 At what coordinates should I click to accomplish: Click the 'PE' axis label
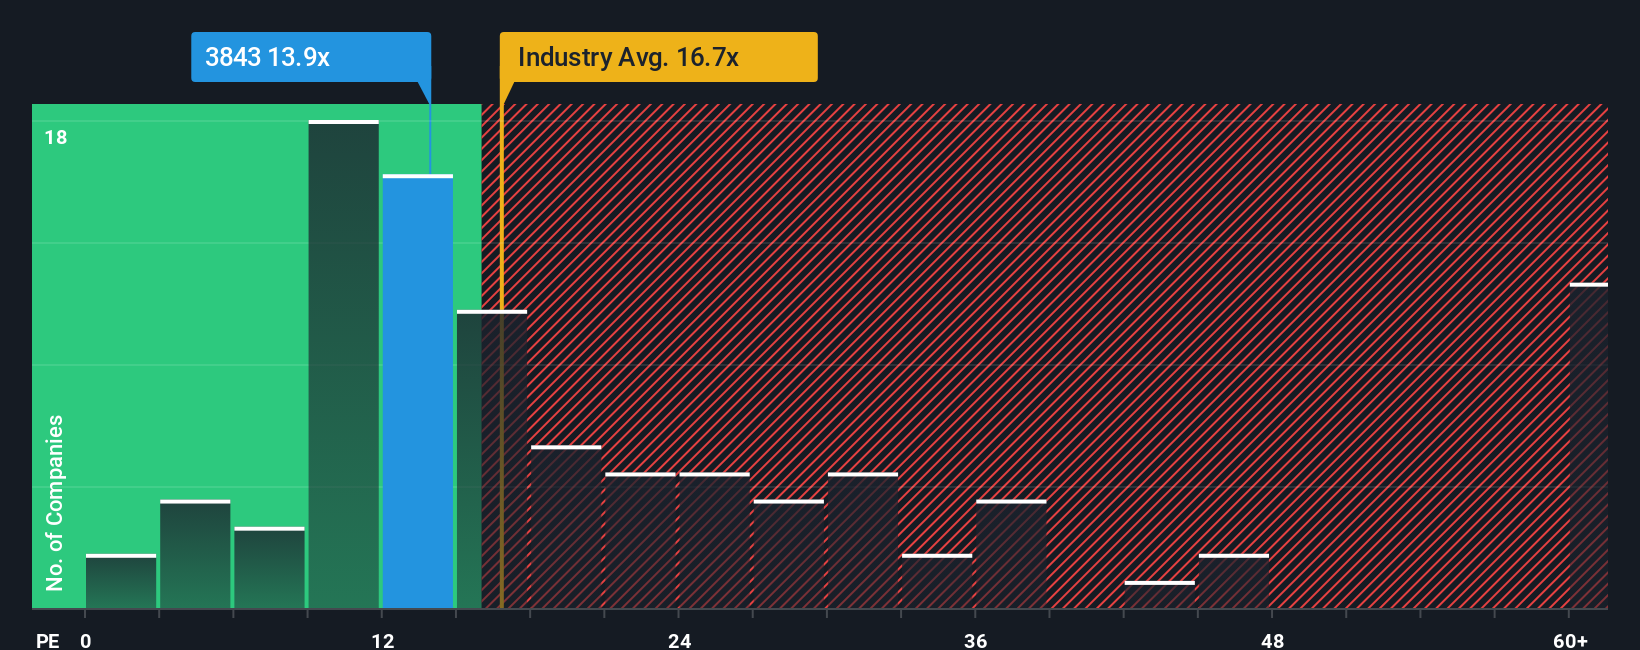tap(48, 640)
